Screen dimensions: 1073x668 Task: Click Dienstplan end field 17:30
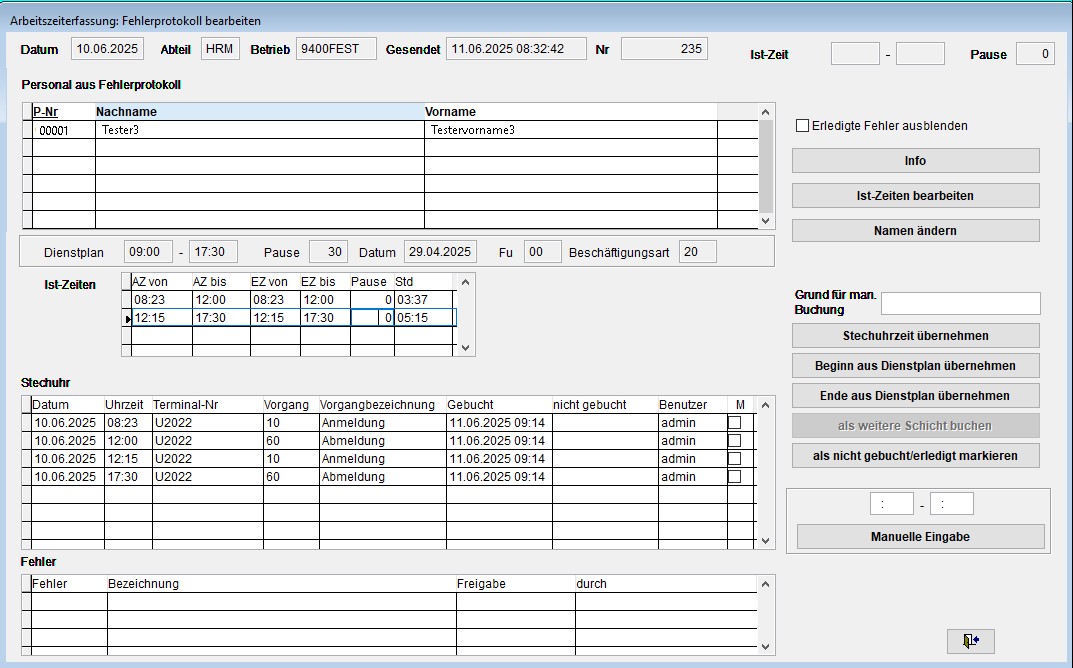coord(213,252)
